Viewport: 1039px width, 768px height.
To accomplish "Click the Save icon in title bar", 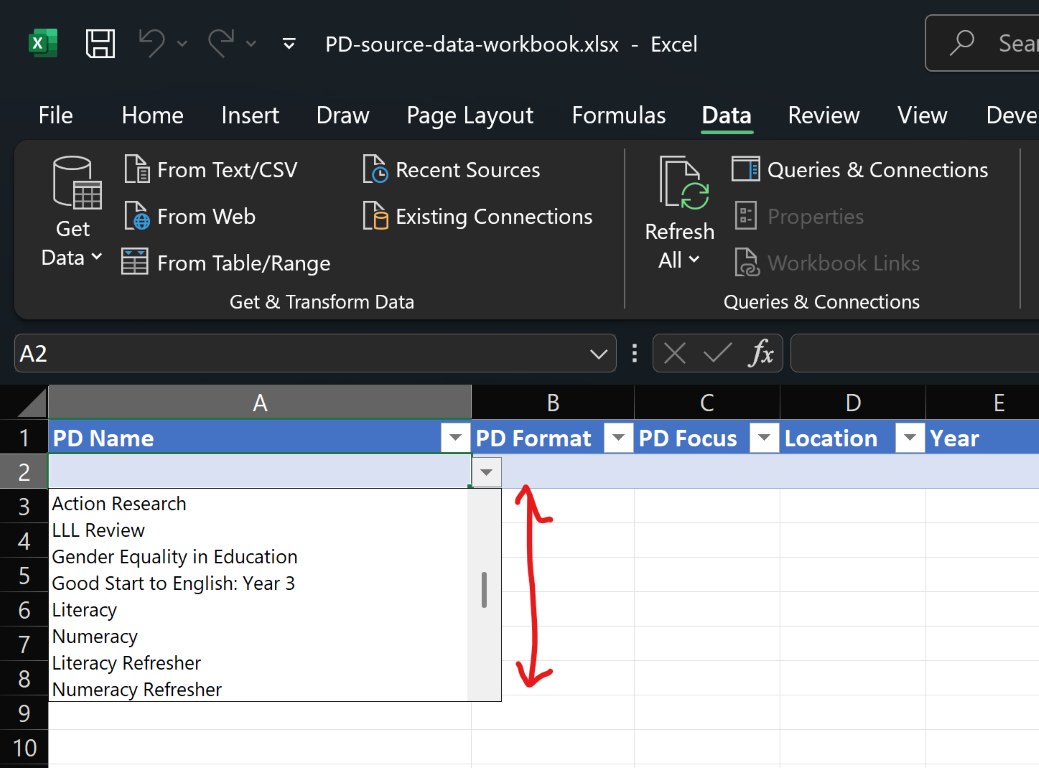I will click(x=100, y=44).
